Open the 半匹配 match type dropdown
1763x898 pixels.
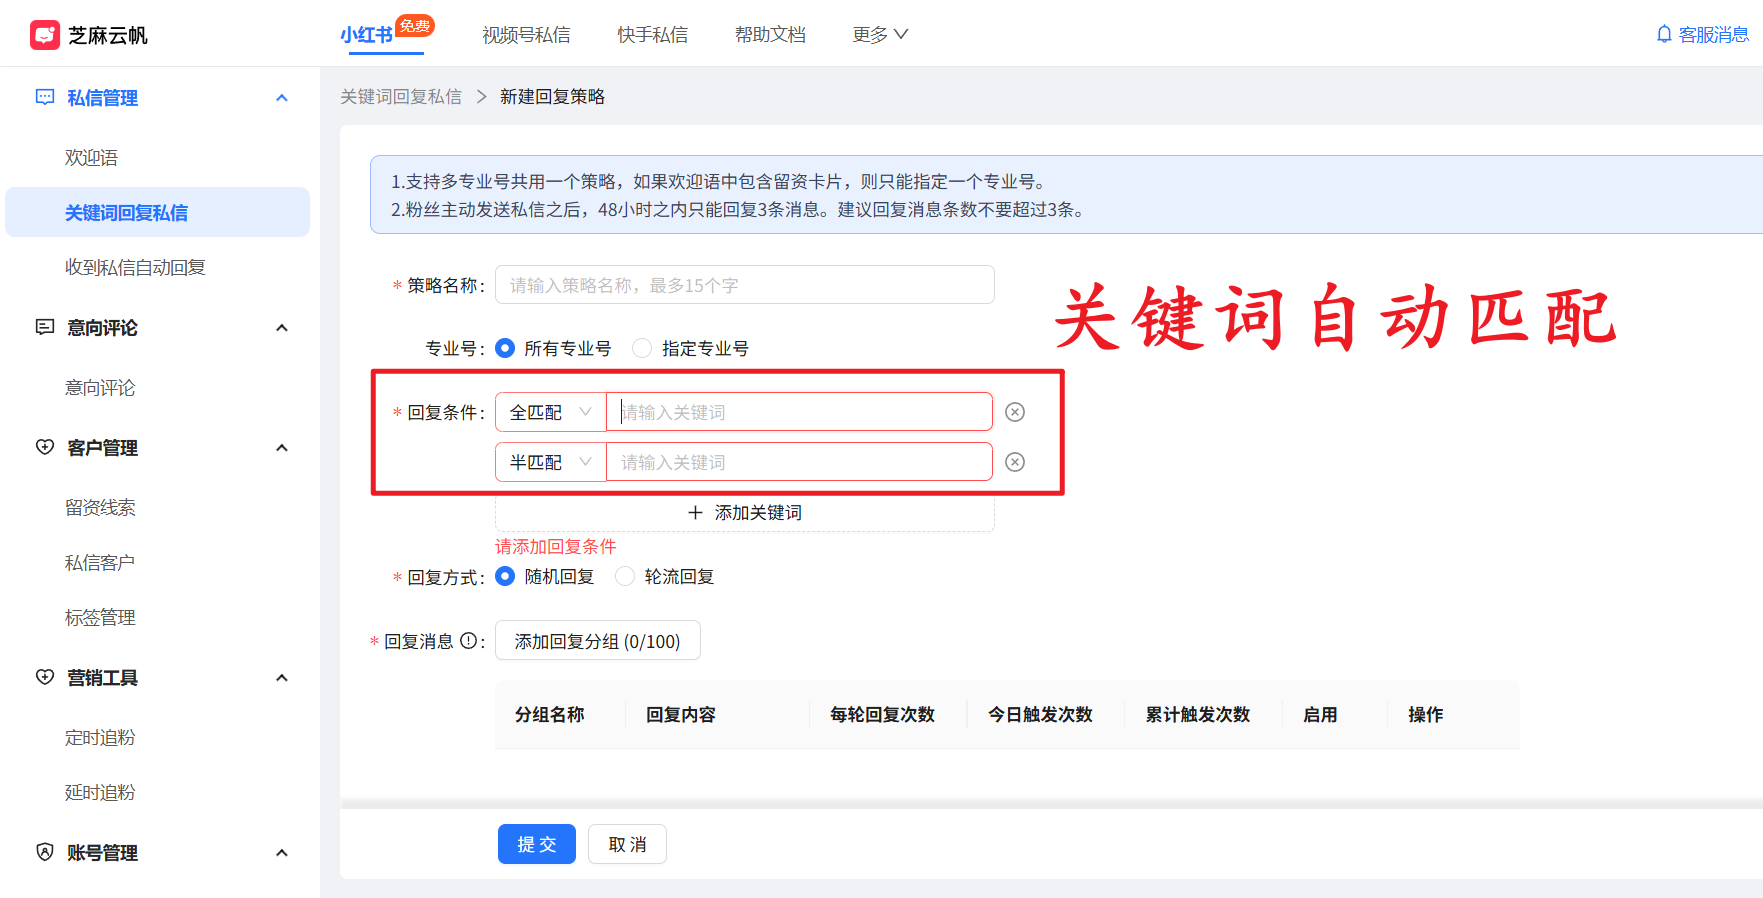tap(550, 462)
